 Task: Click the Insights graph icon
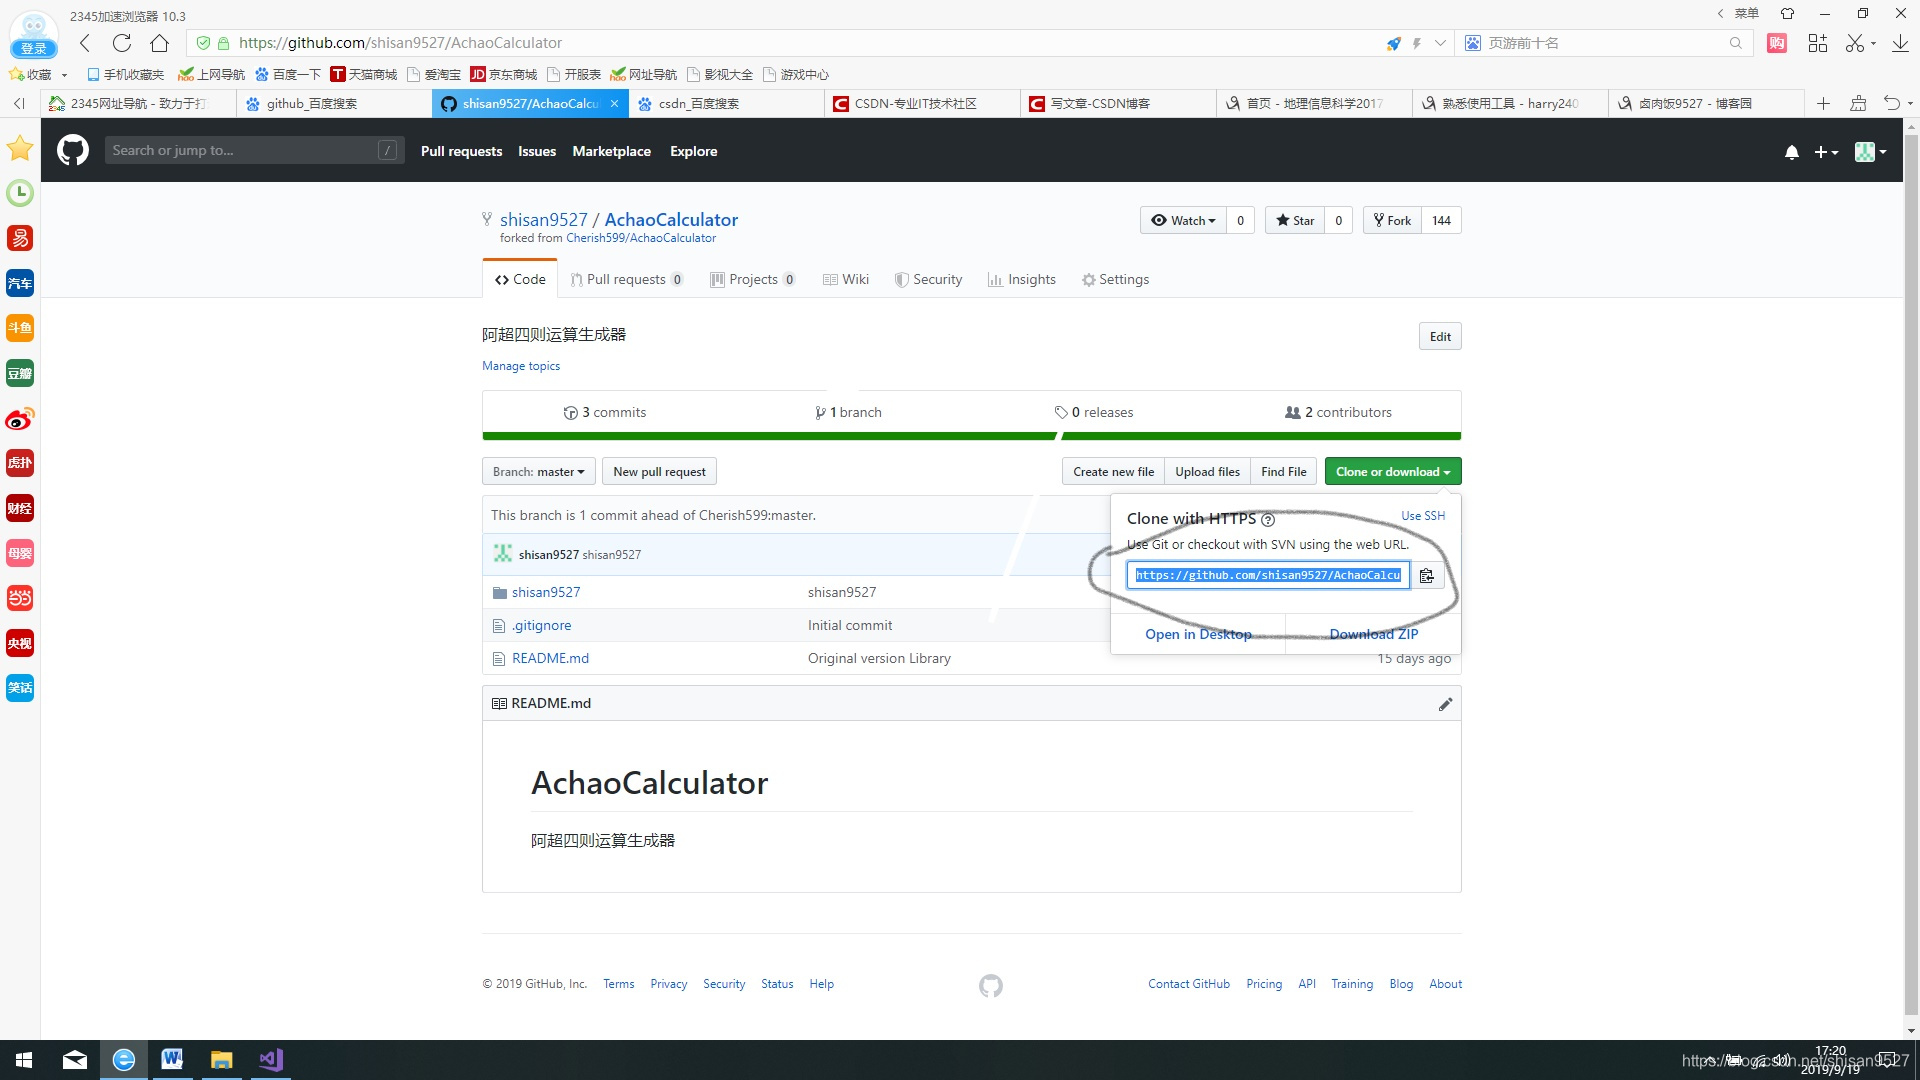[994, 278]
